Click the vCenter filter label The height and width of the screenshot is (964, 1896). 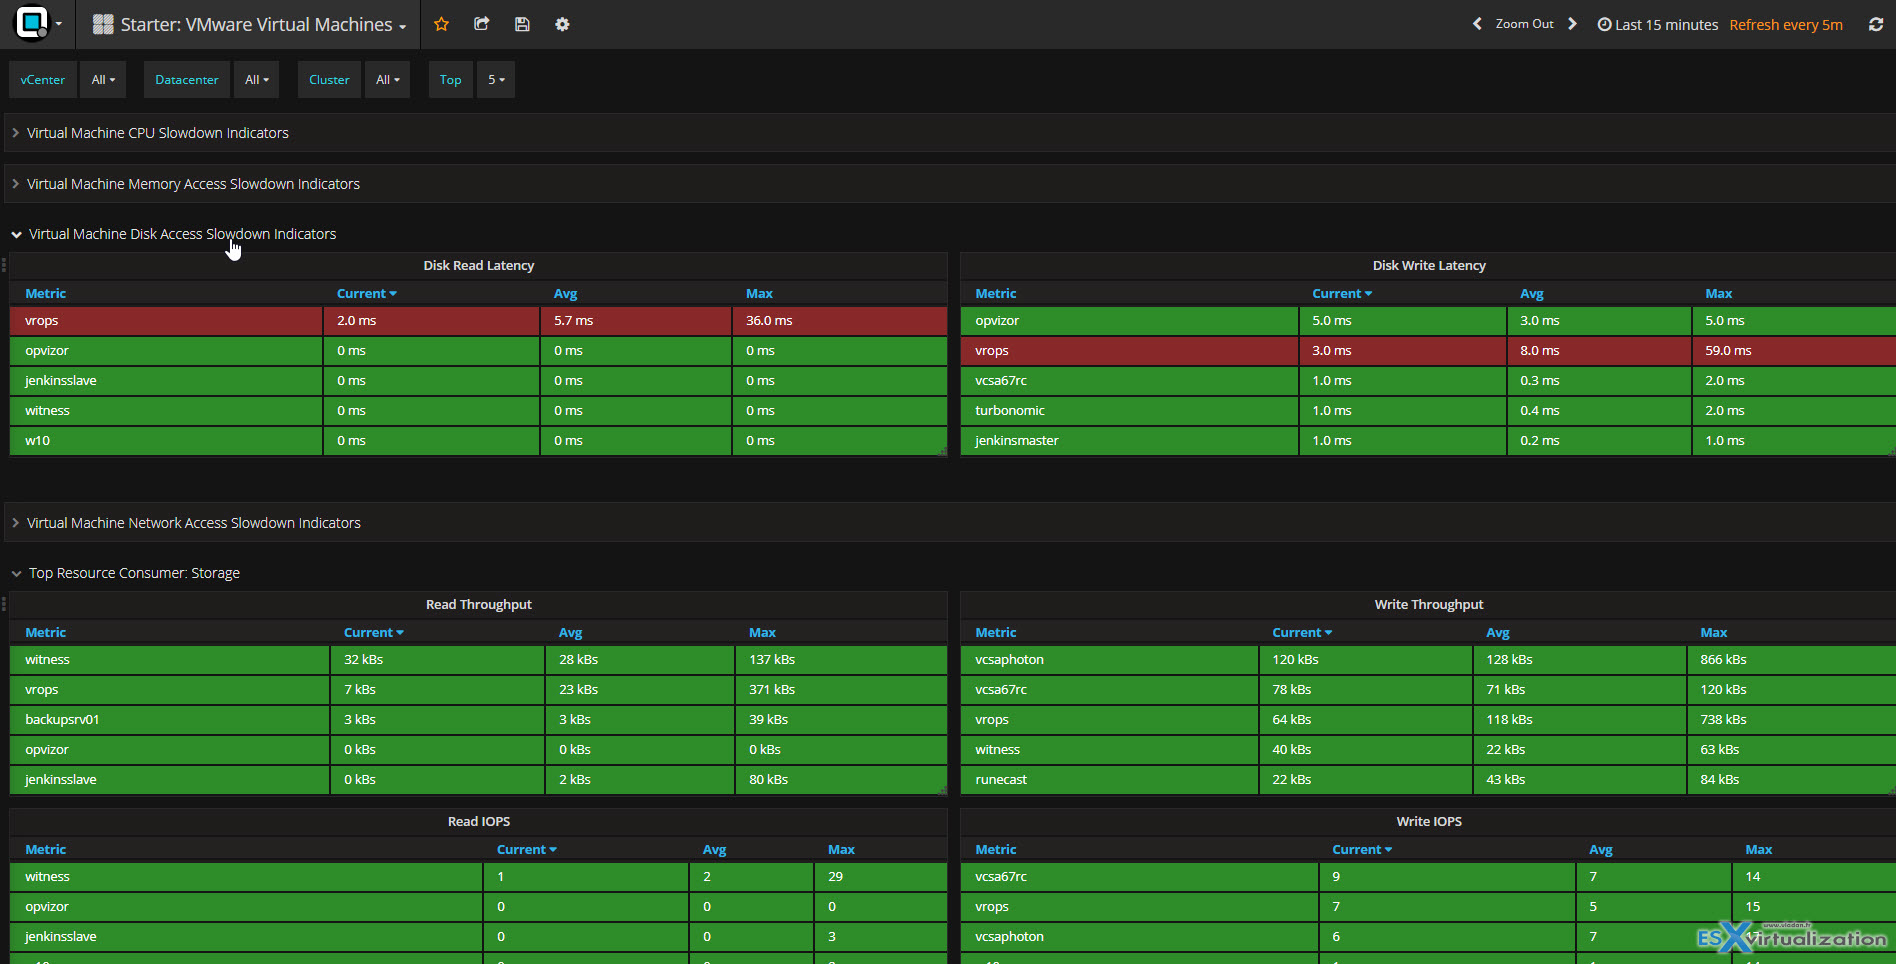(43, 80)
